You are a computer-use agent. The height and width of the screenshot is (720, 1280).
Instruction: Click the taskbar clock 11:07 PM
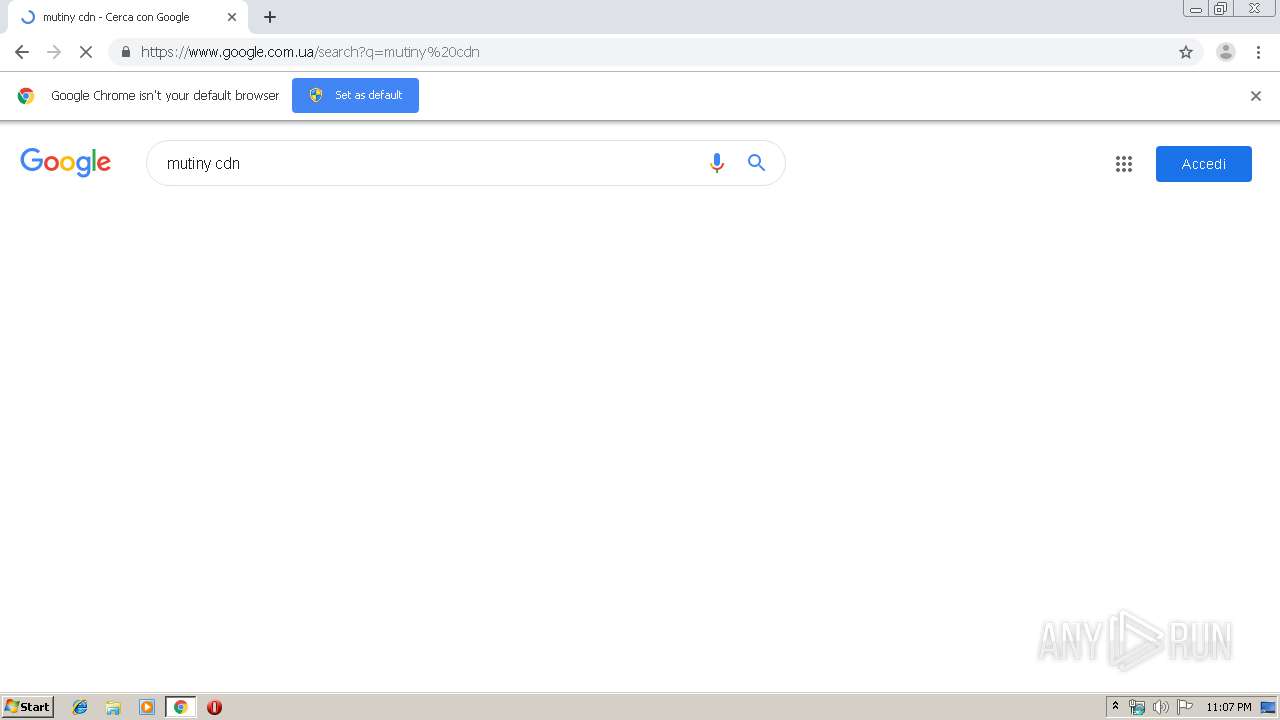point(1228,707)
